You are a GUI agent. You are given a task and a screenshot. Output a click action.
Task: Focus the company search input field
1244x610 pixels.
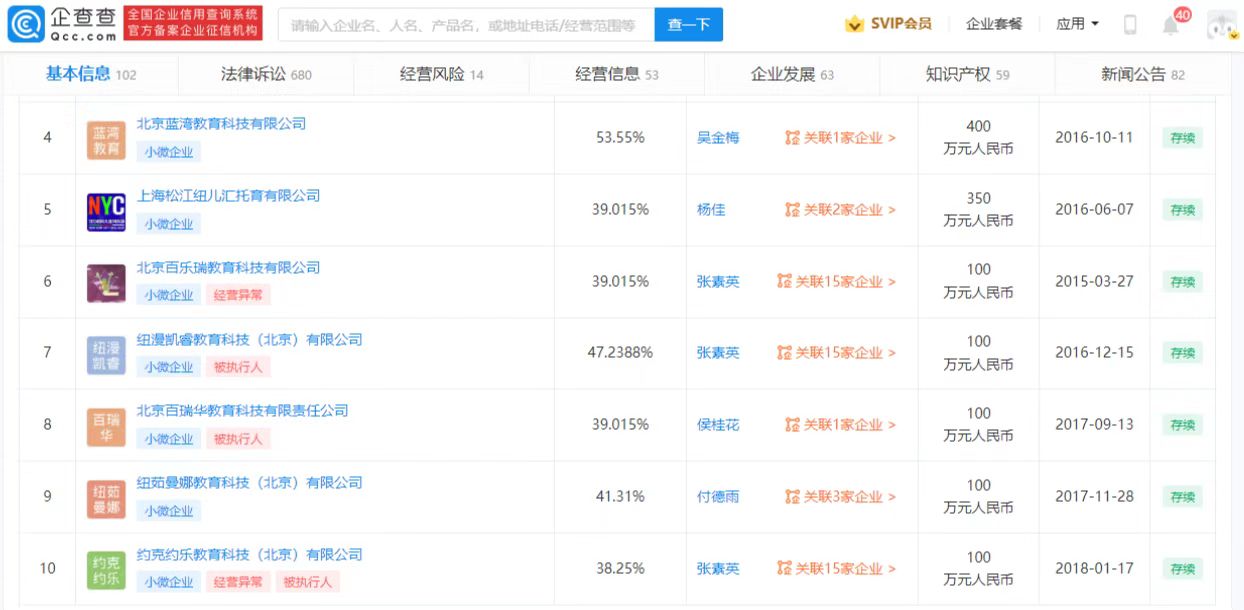466,25
